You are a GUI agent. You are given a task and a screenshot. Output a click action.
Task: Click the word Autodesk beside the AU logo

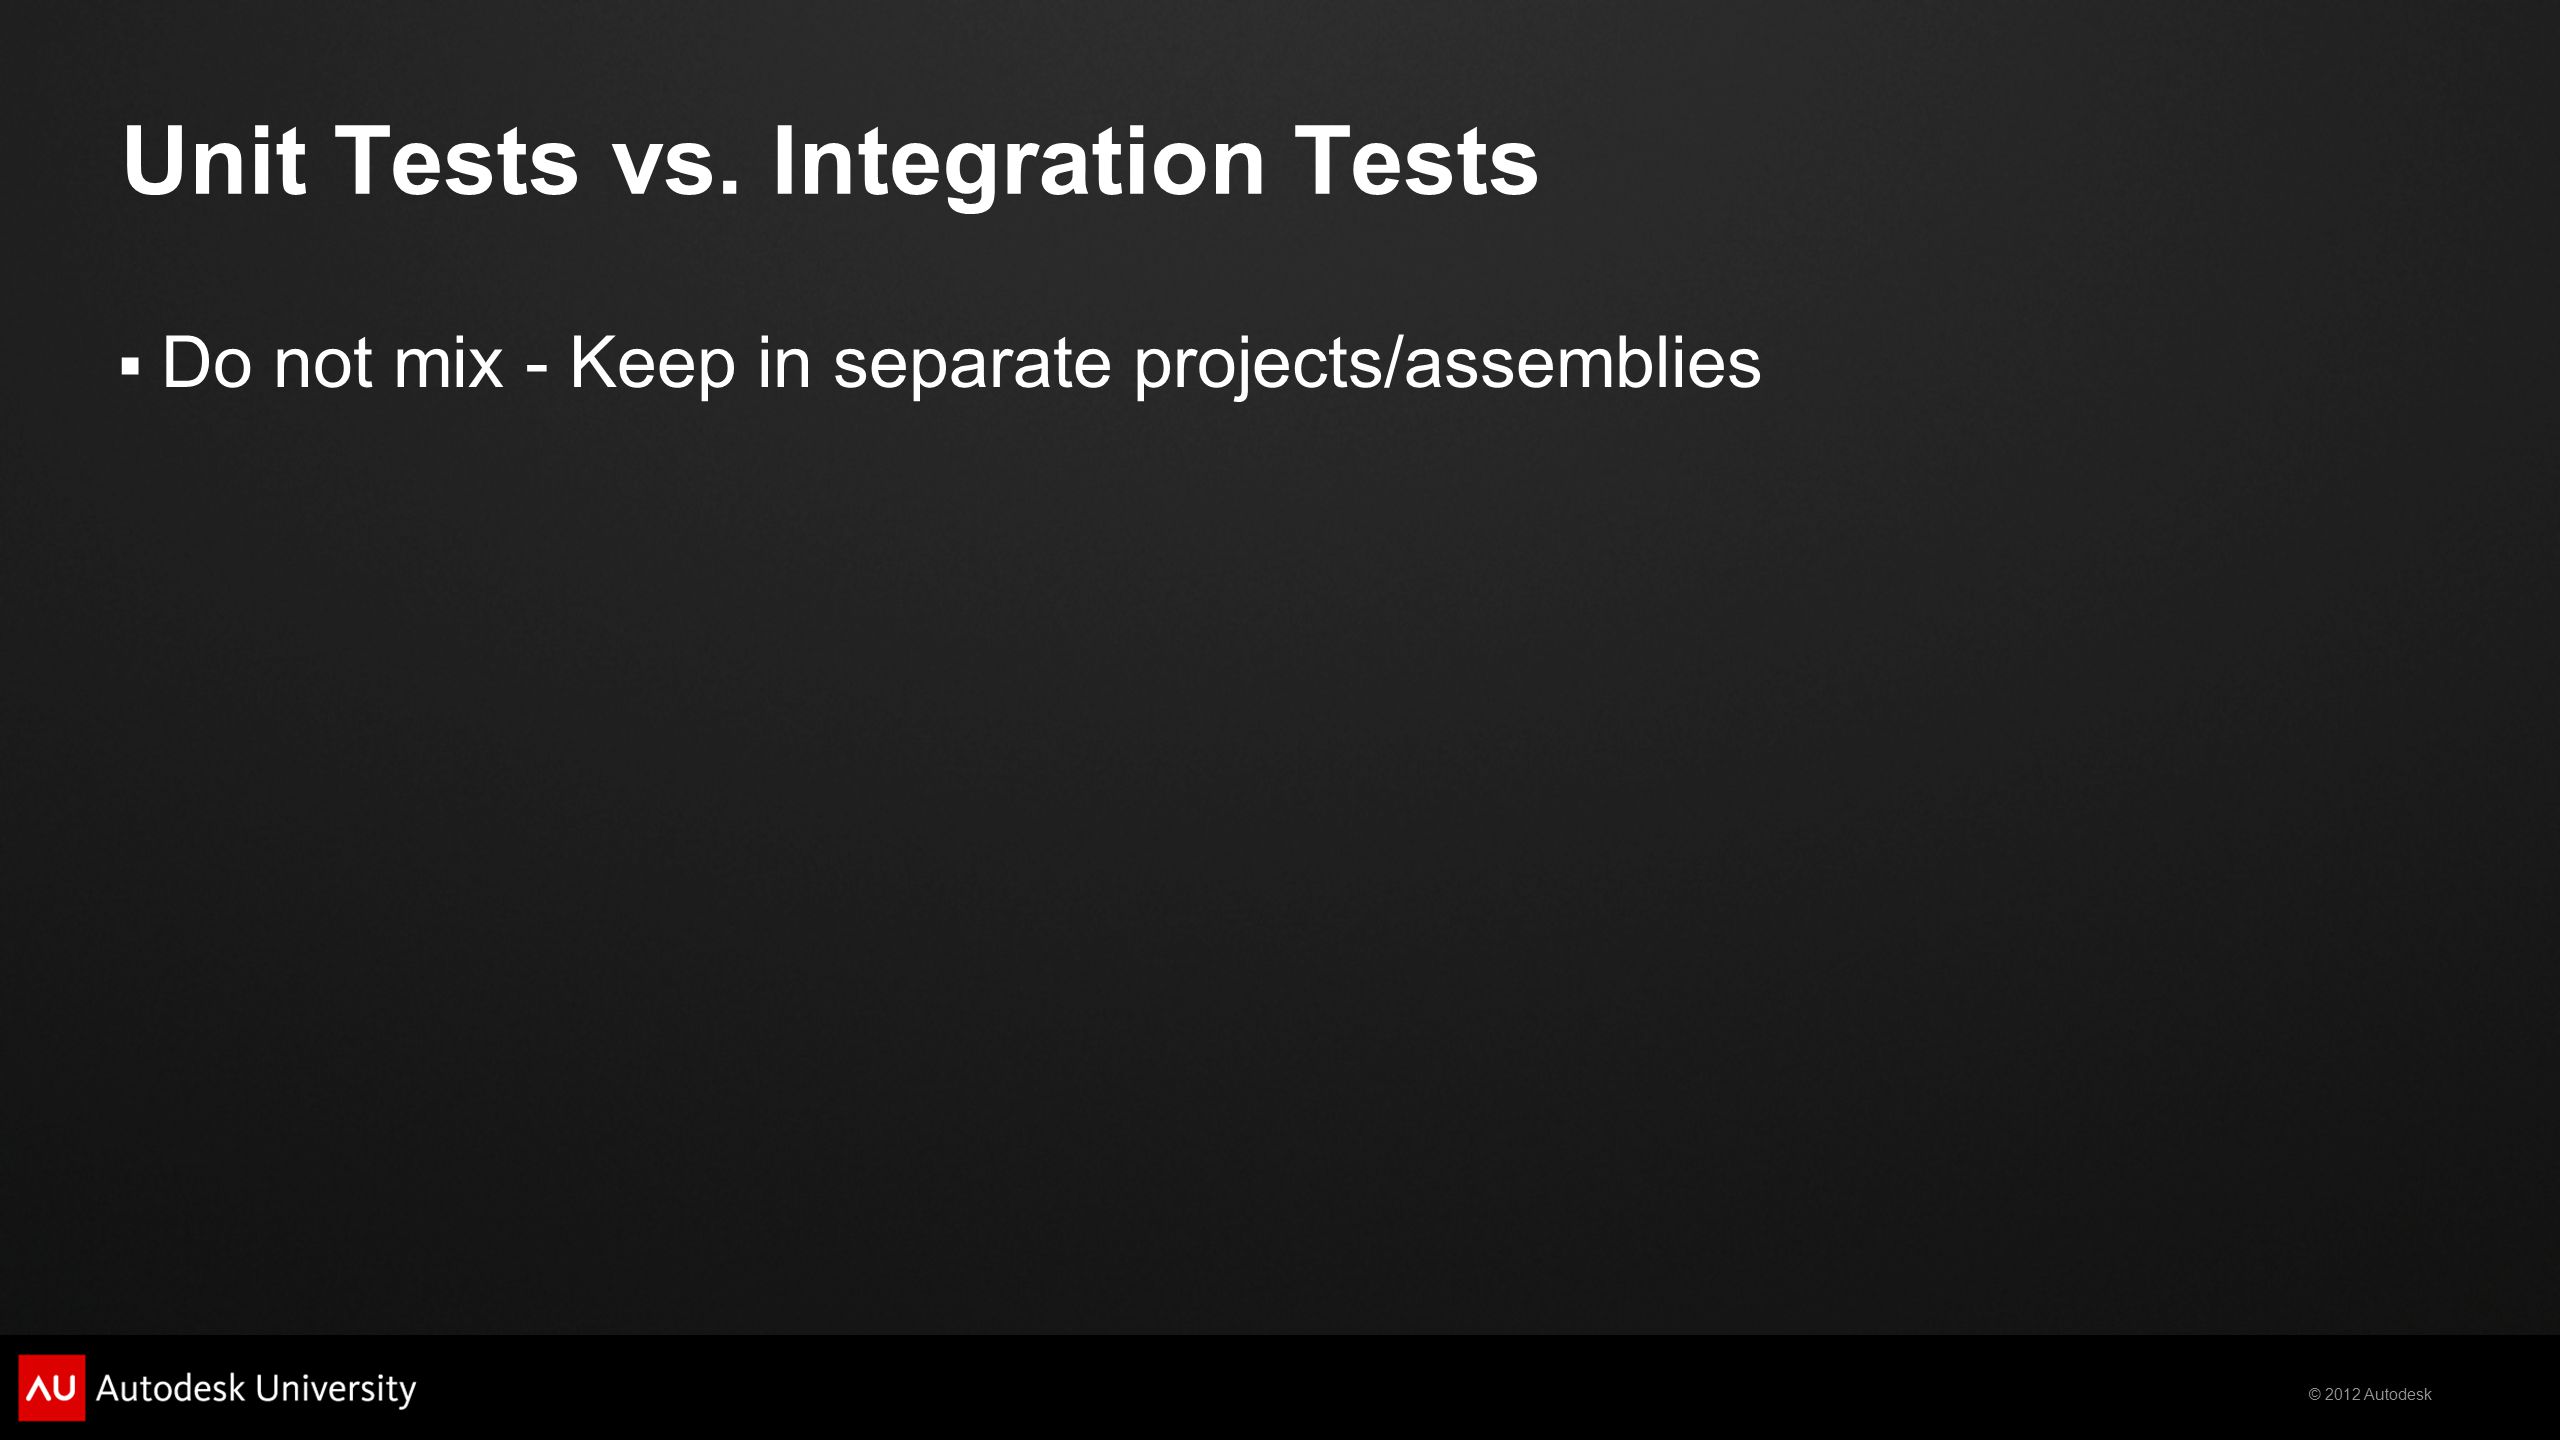(x=170, y=1388)
